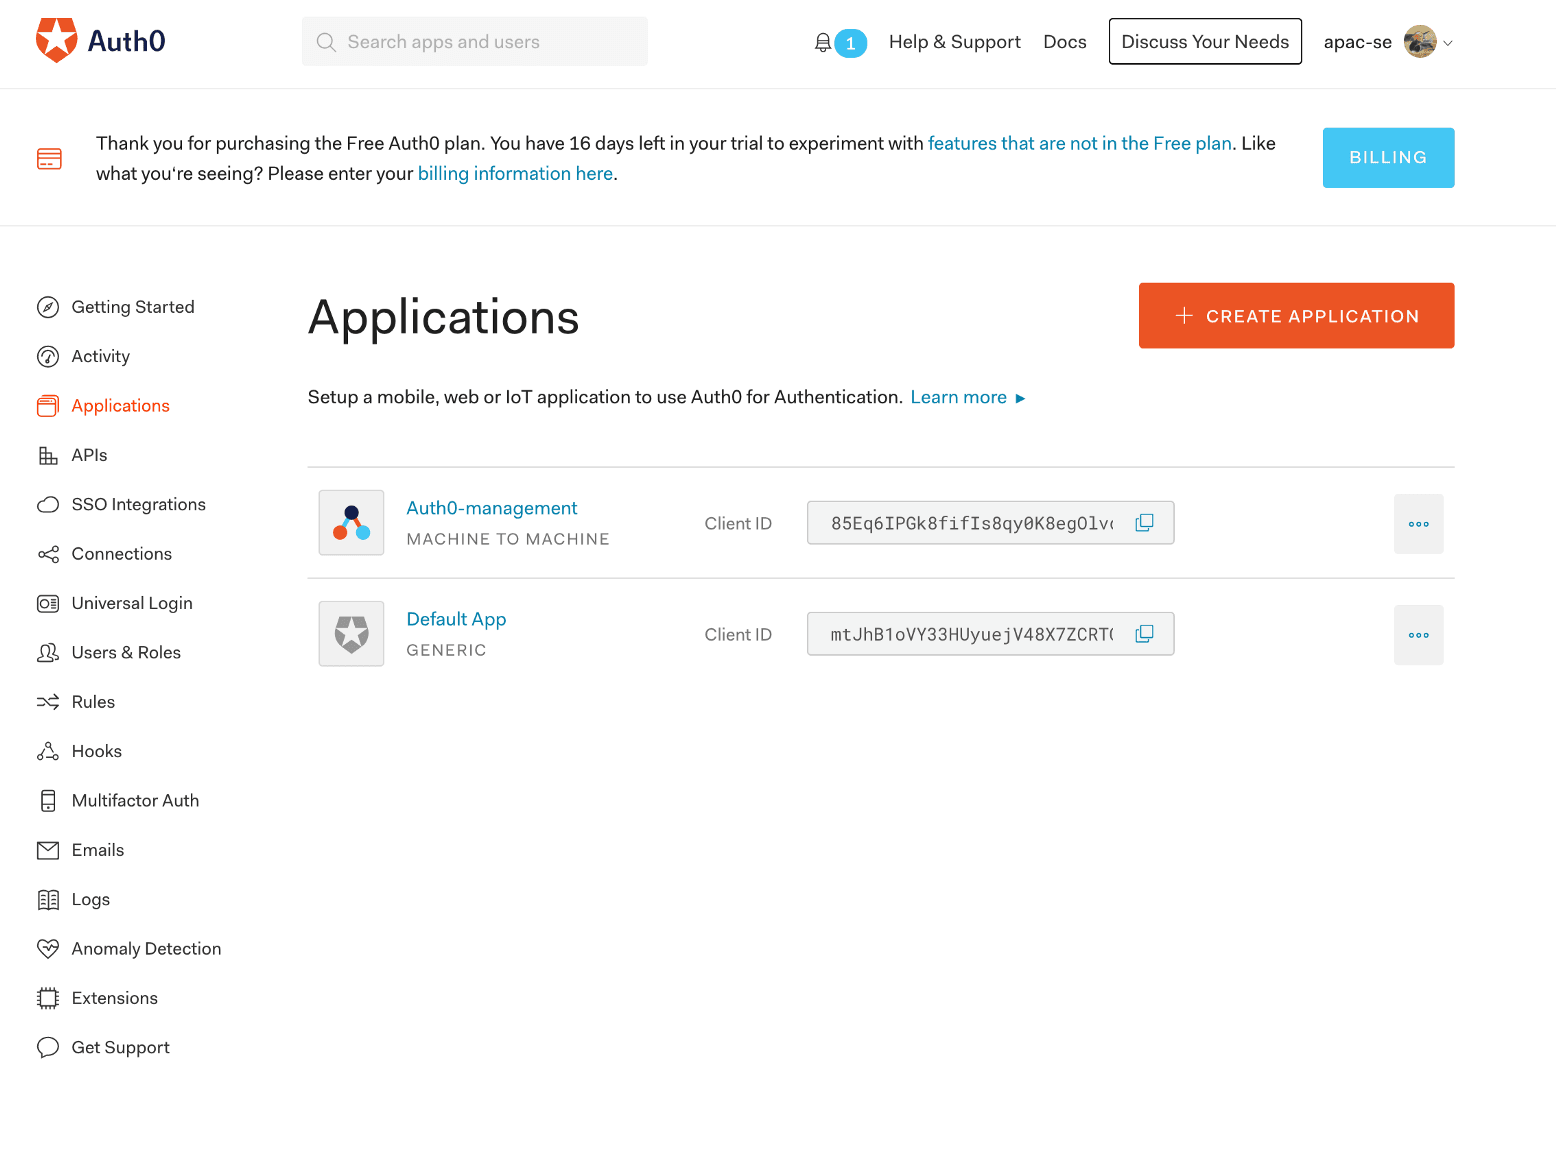
Task: Click the Default App shield icon
Action: coord(351,634)
